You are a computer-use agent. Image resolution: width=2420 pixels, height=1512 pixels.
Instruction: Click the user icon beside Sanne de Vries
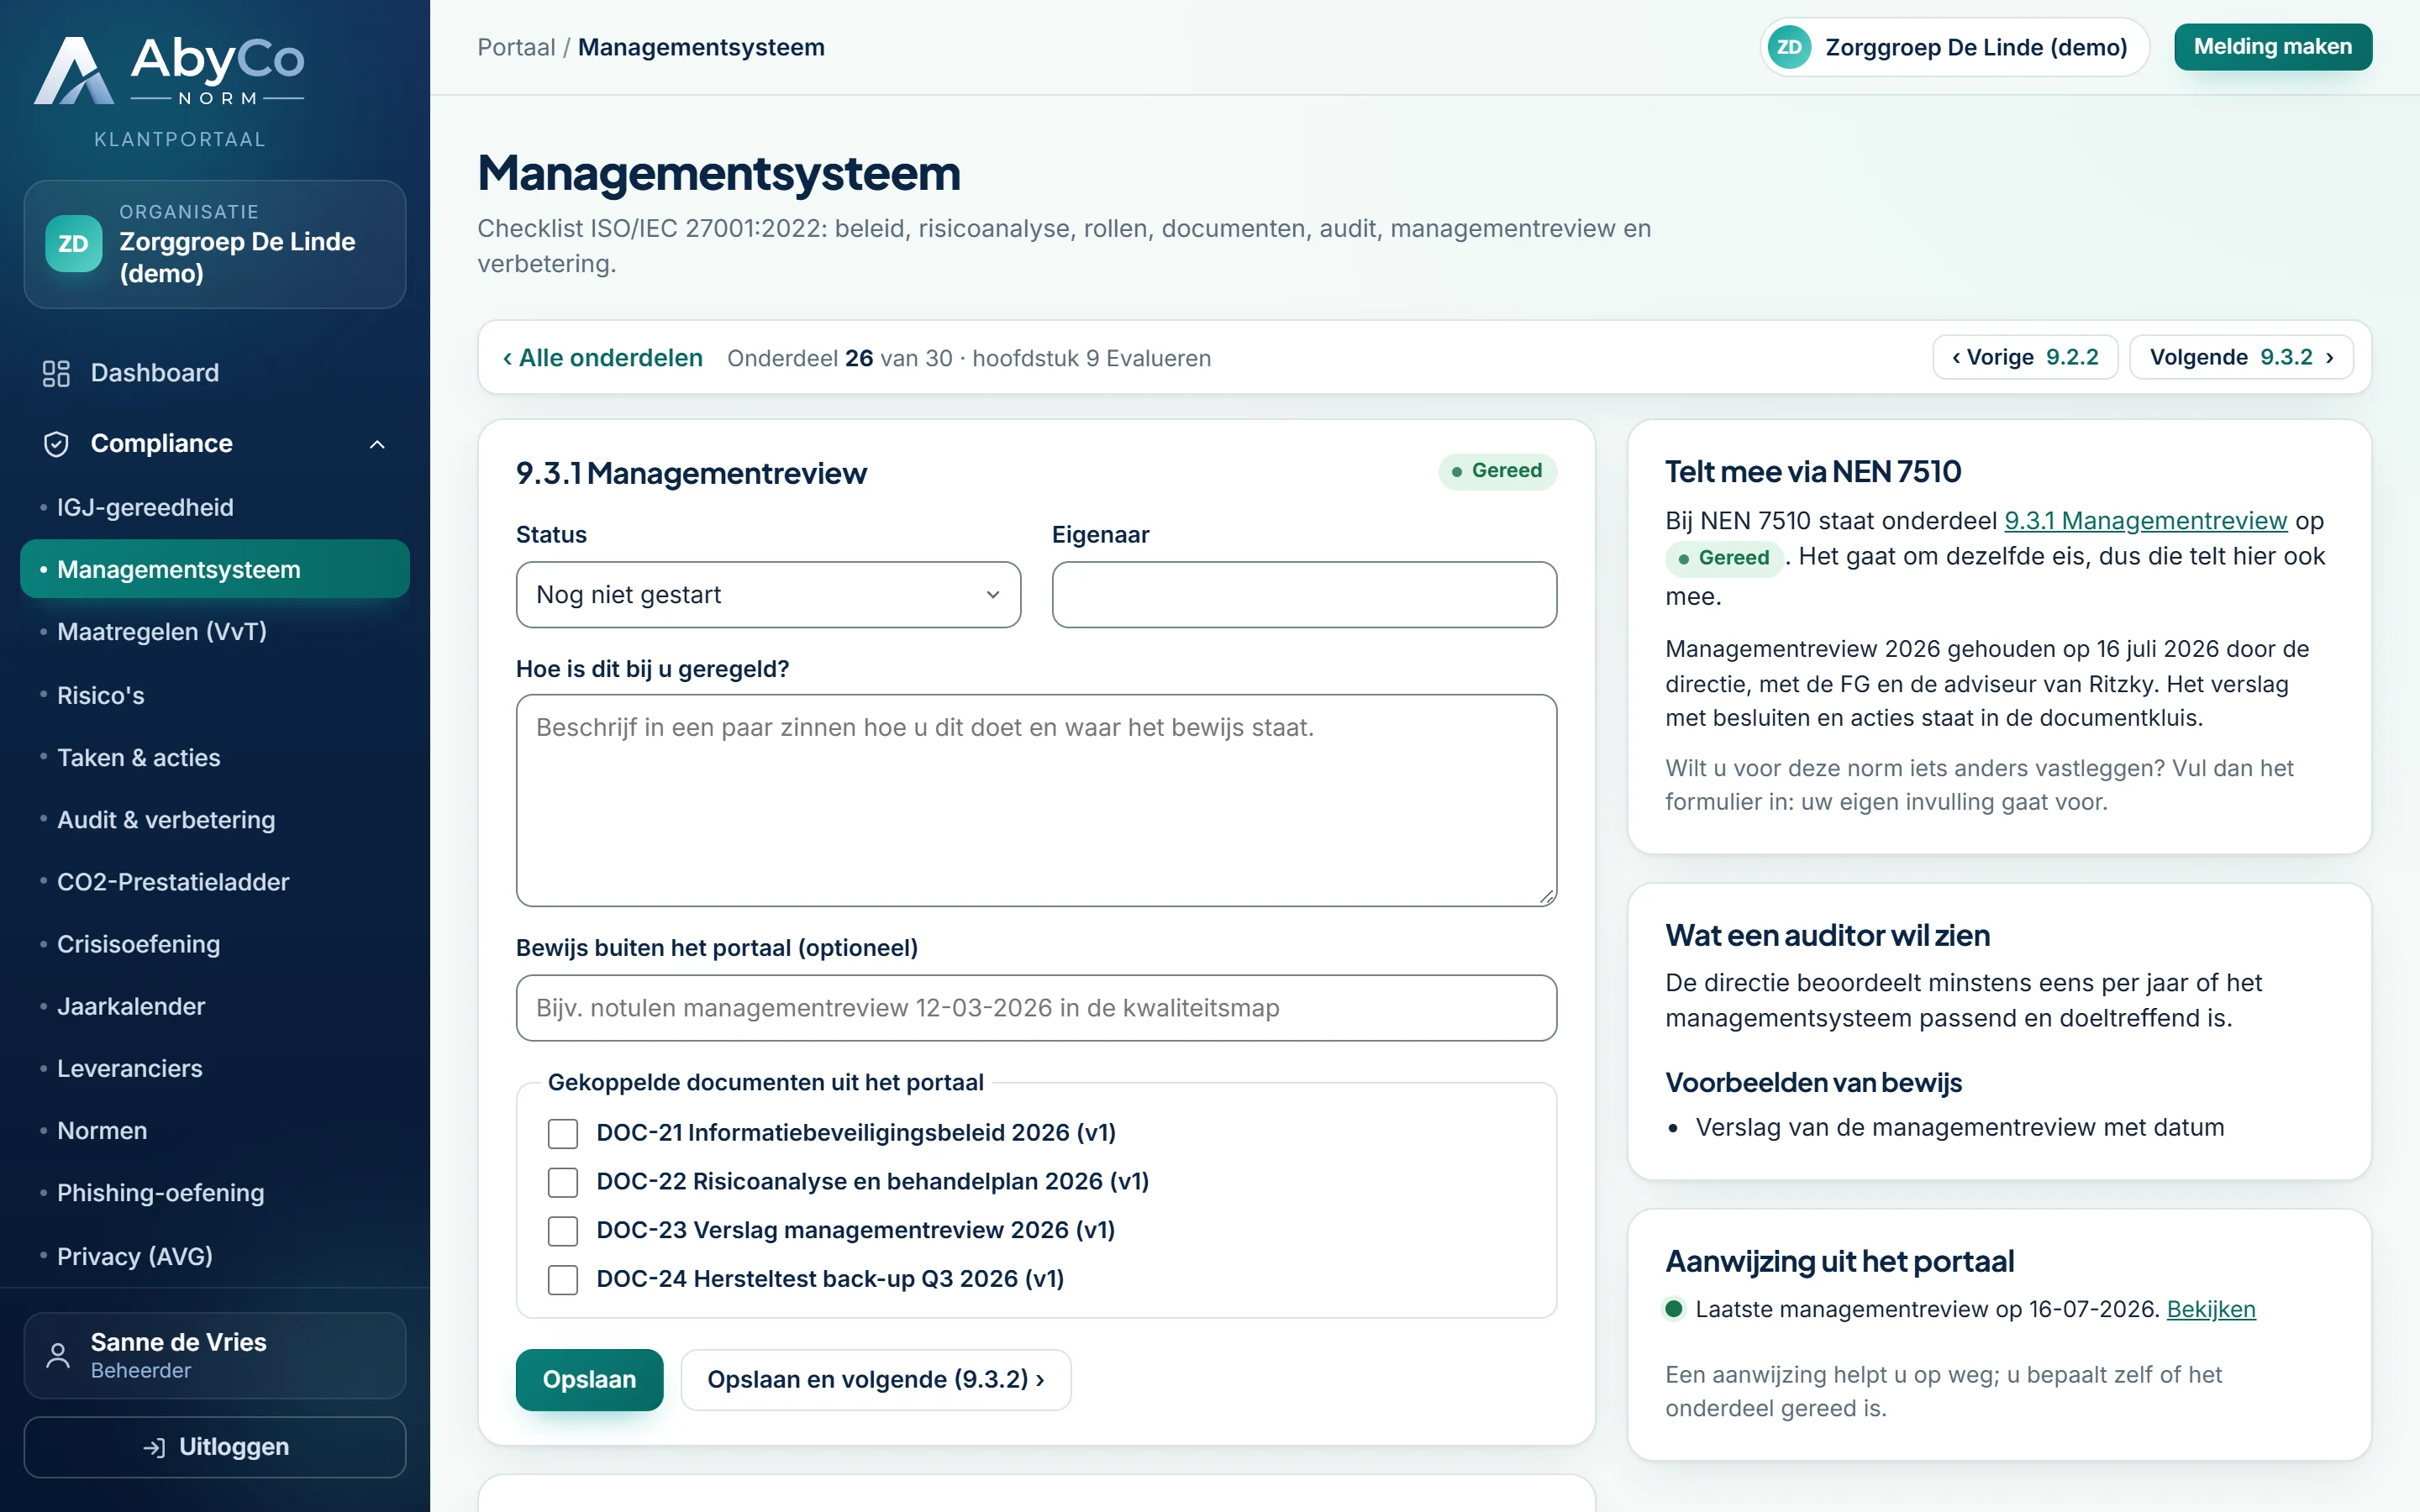[x=58, y=1355]
